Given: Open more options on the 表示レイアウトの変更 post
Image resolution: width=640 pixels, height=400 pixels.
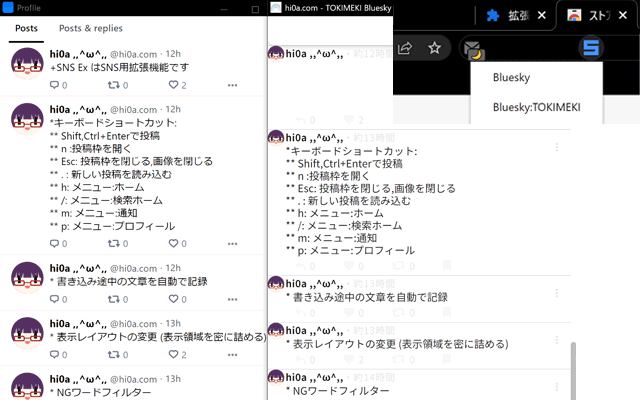Looking at the screenshot, I should point(233,355).
